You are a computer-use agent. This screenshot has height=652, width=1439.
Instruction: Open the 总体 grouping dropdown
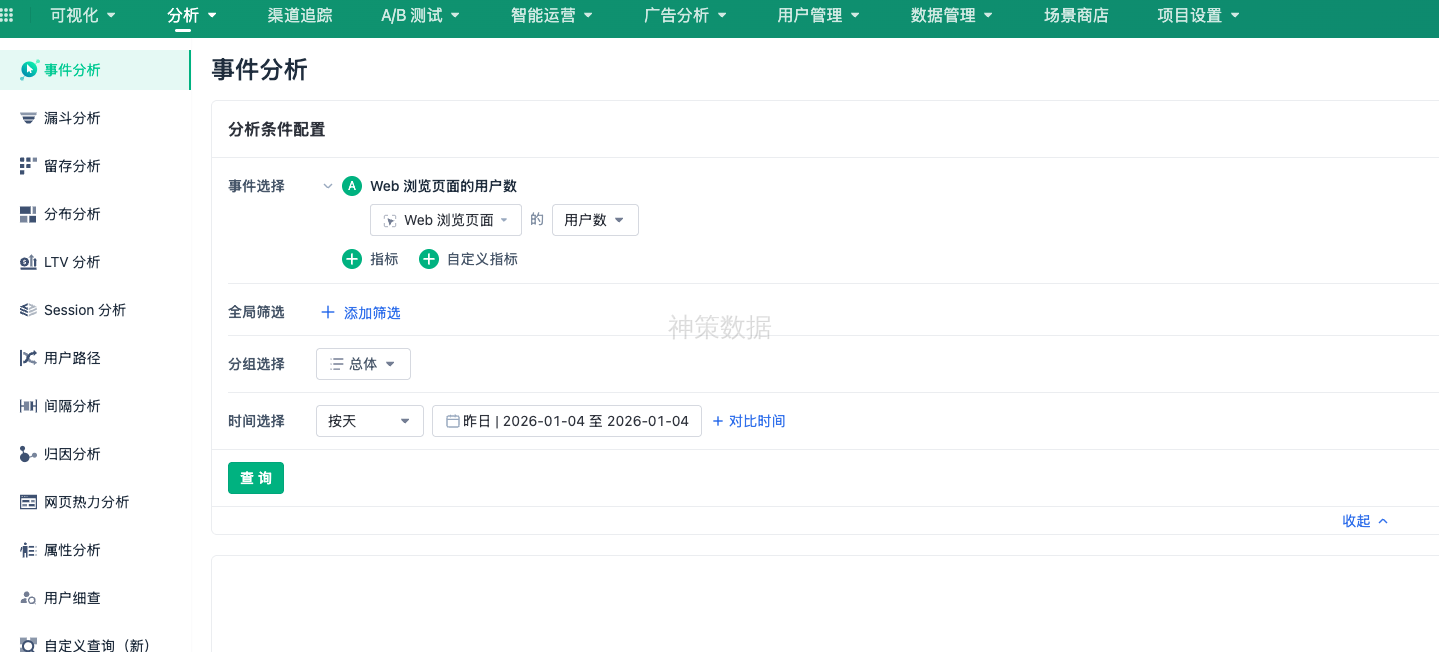coord(363,363)
